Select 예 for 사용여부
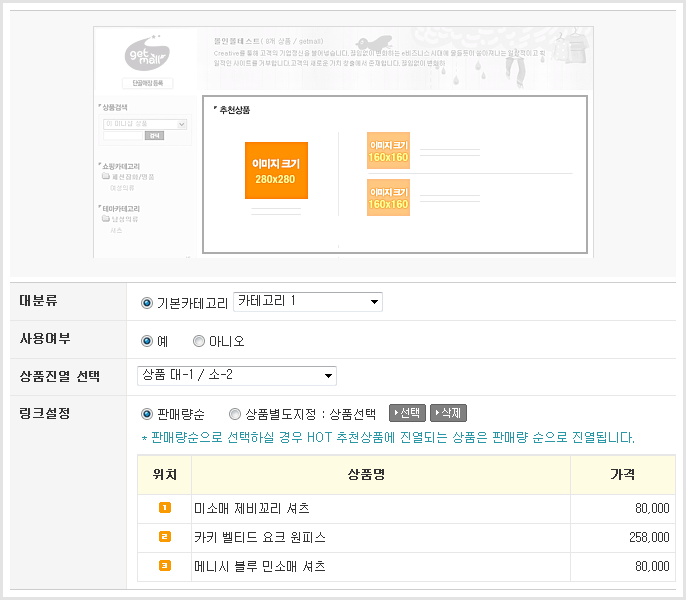Screen dimensions: 686x600 147,341
